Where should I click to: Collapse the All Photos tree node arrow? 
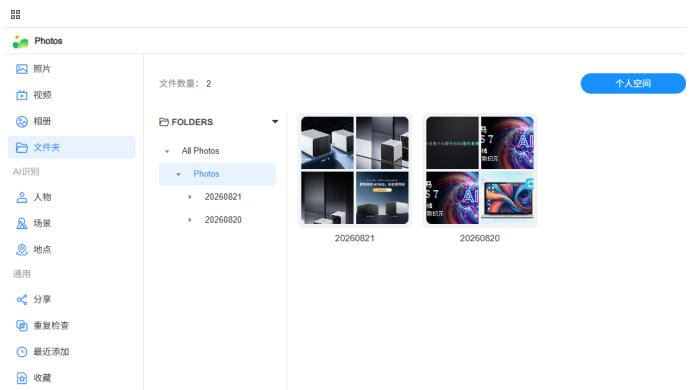(x=167, y=151)
